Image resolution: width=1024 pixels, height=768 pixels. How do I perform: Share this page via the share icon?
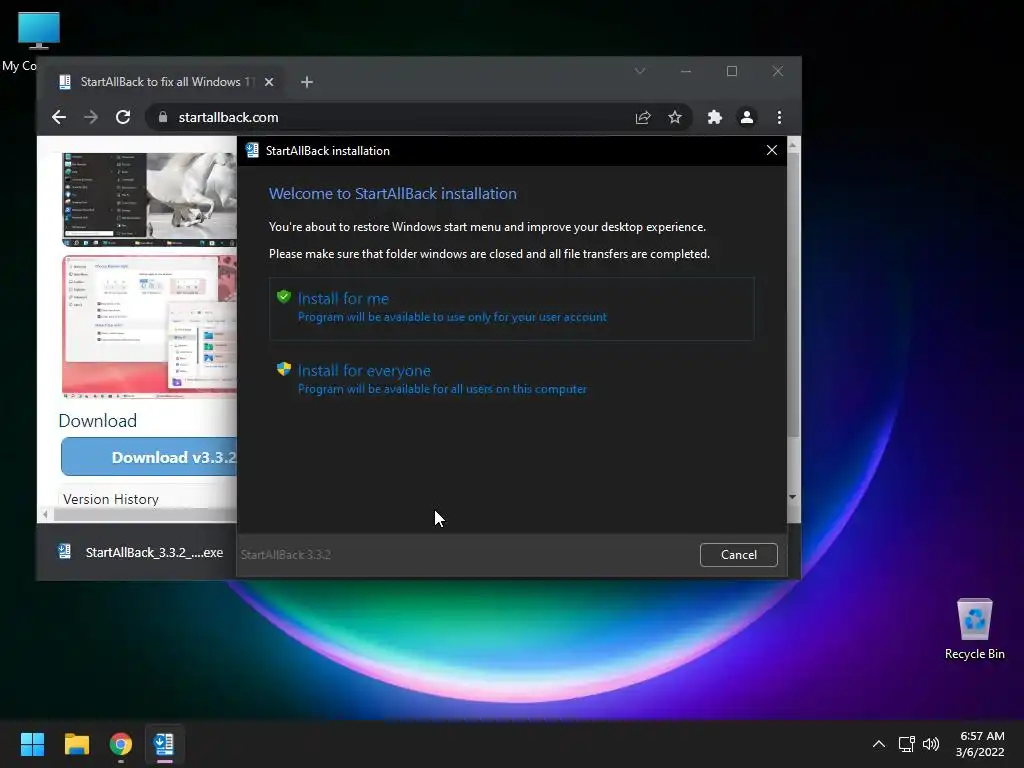(643, 118)
